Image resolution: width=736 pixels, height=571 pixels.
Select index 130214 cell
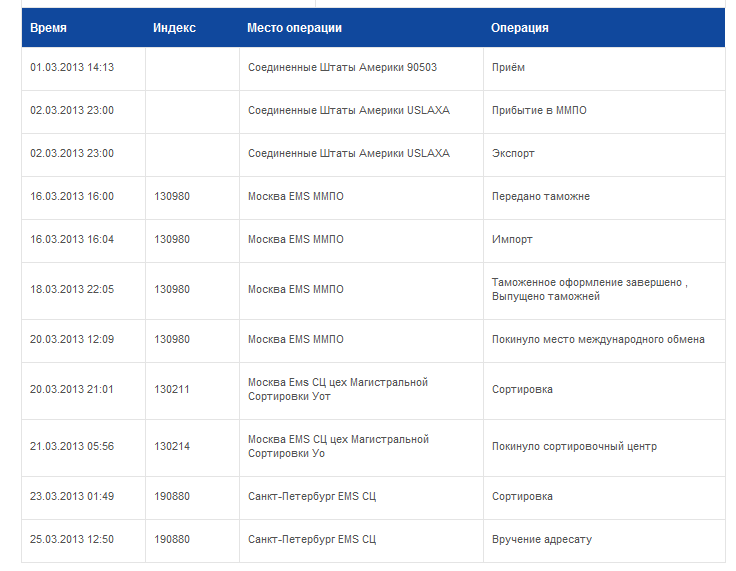coord(172,446)
